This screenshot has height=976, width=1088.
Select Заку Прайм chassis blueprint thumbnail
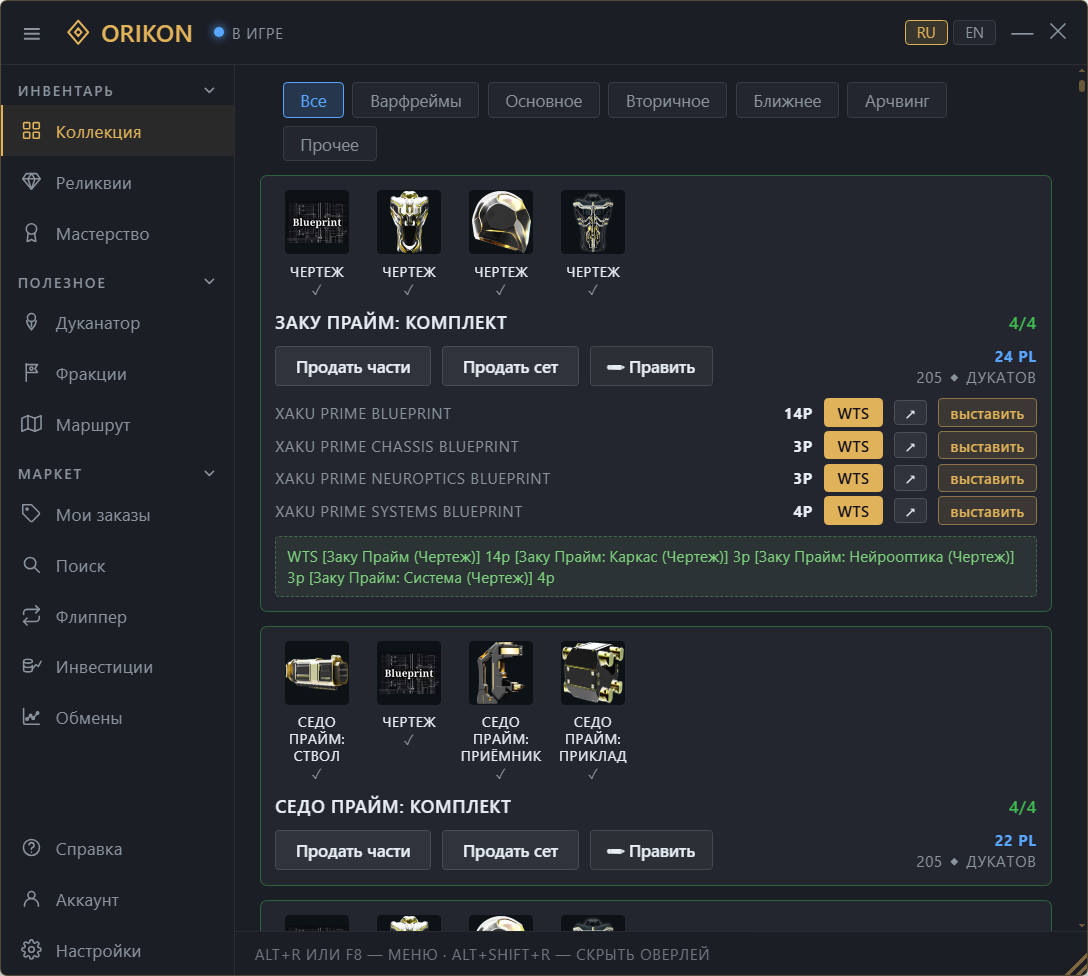[409, 222]
